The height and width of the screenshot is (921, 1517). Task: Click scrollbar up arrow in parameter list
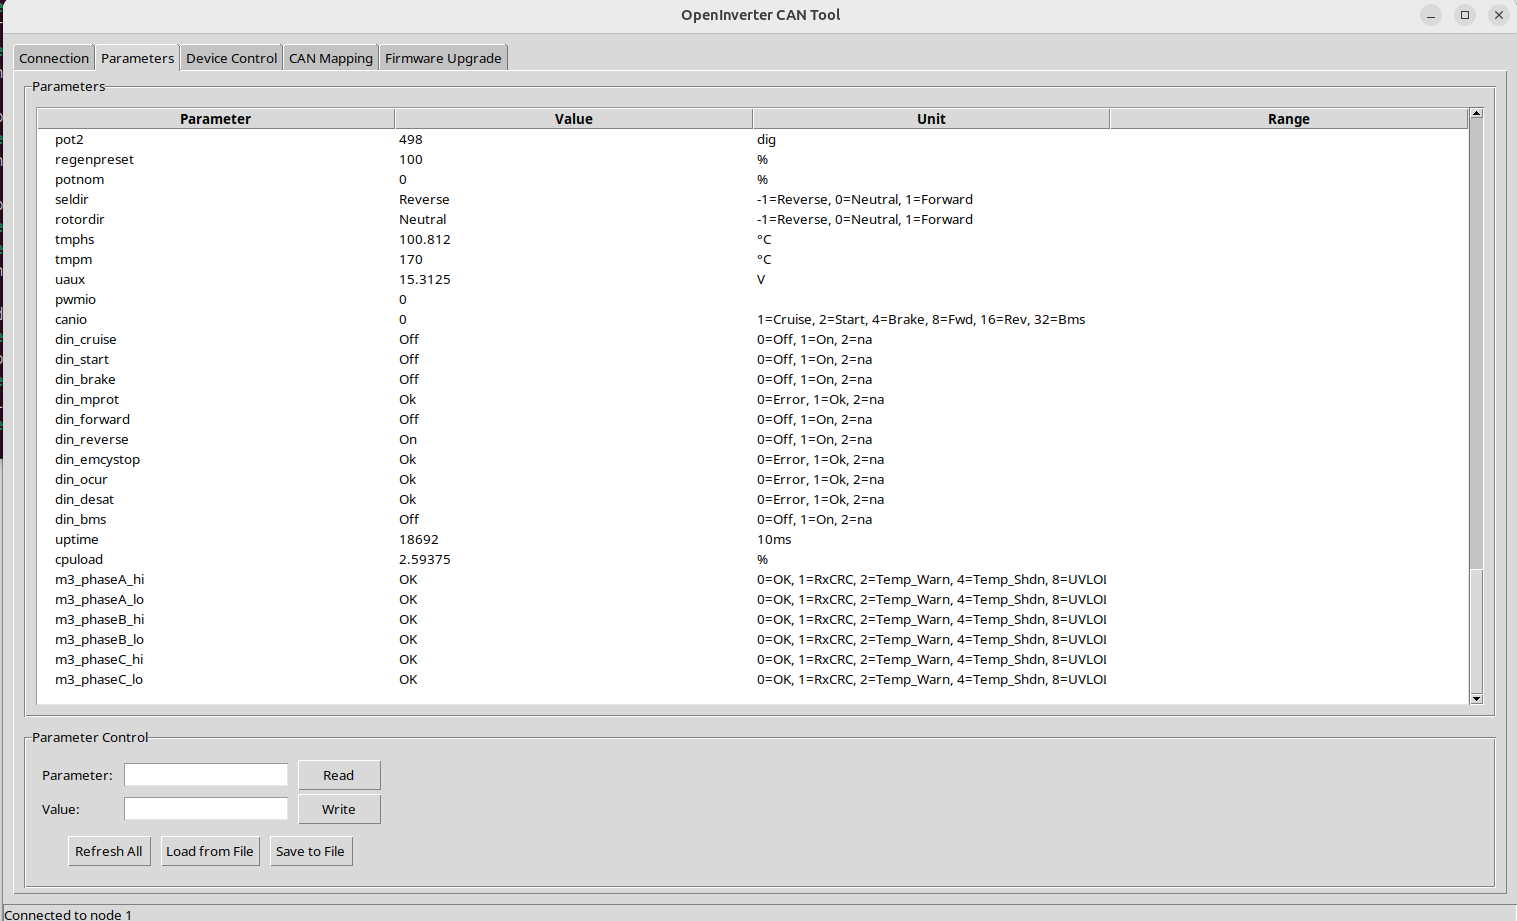(x=1476, y=114)
